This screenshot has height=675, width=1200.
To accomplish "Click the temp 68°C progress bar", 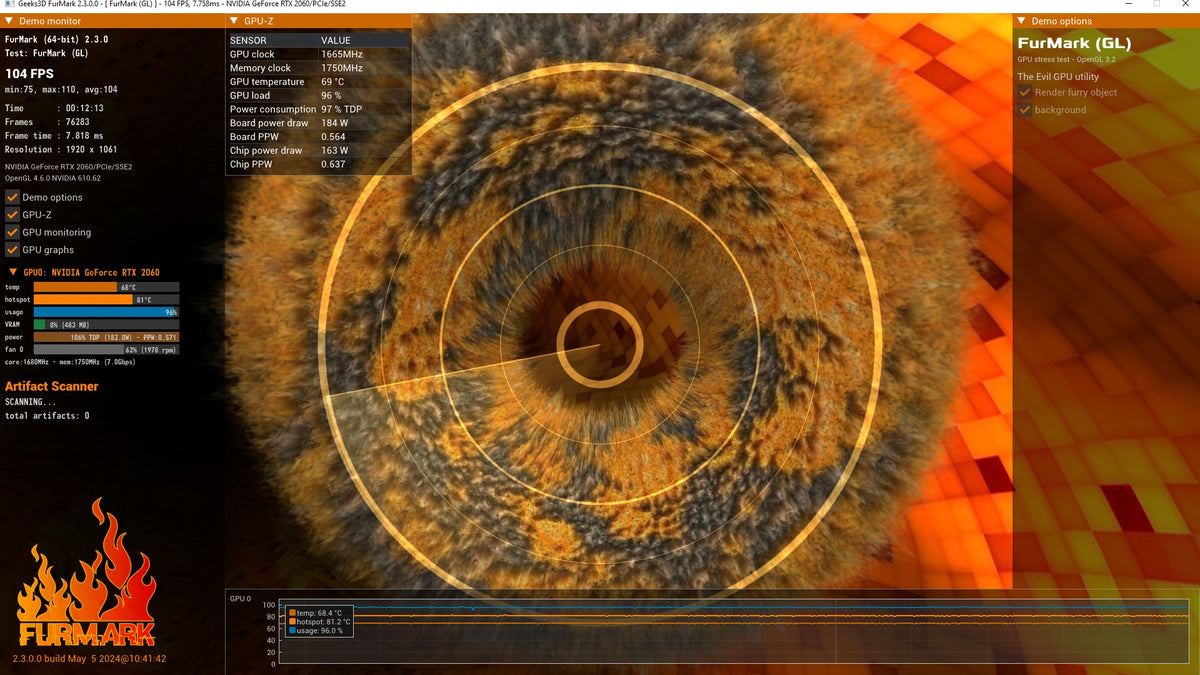I will pyautogui.click(x=106, y=287).
